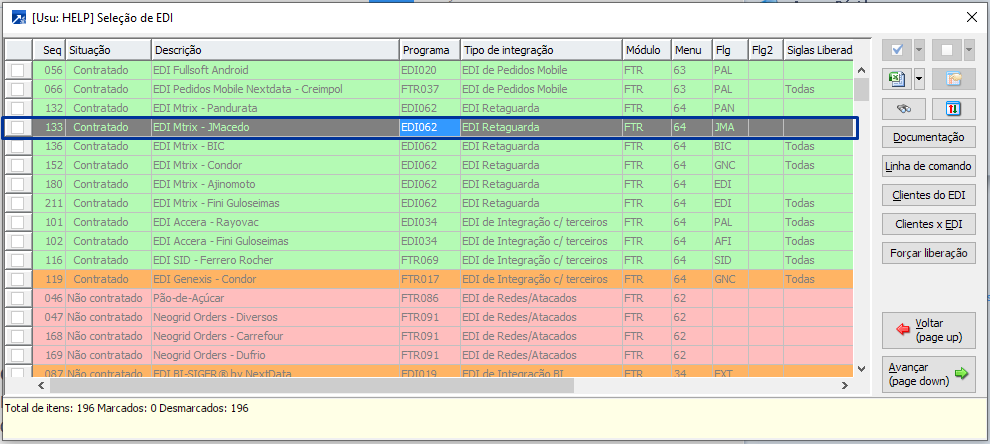Viewport: 990px width, 444px height.
Task: Open the Documentação button
Action: [x=929, y=137]
